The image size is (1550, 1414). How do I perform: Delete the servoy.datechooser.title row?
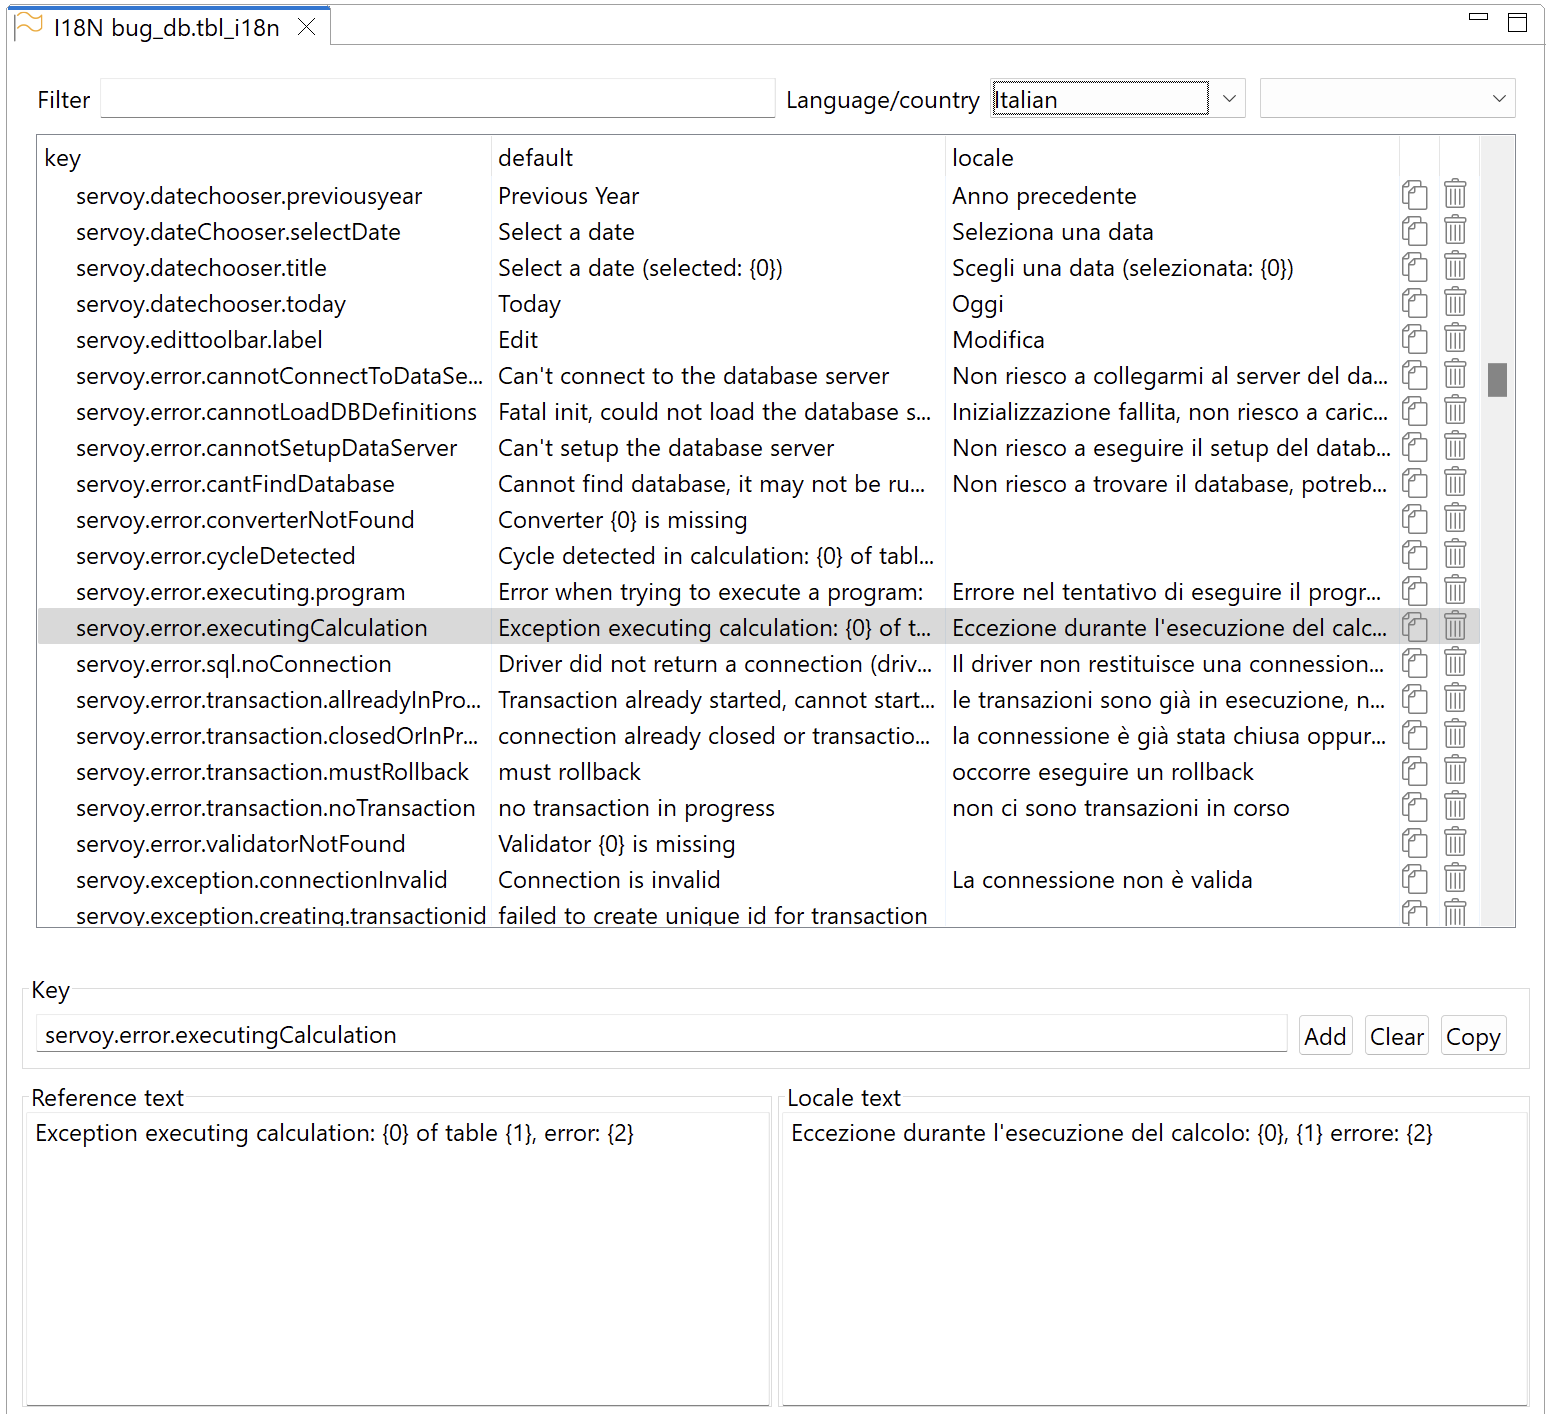pyautogui.click(x=1455, y=267)
